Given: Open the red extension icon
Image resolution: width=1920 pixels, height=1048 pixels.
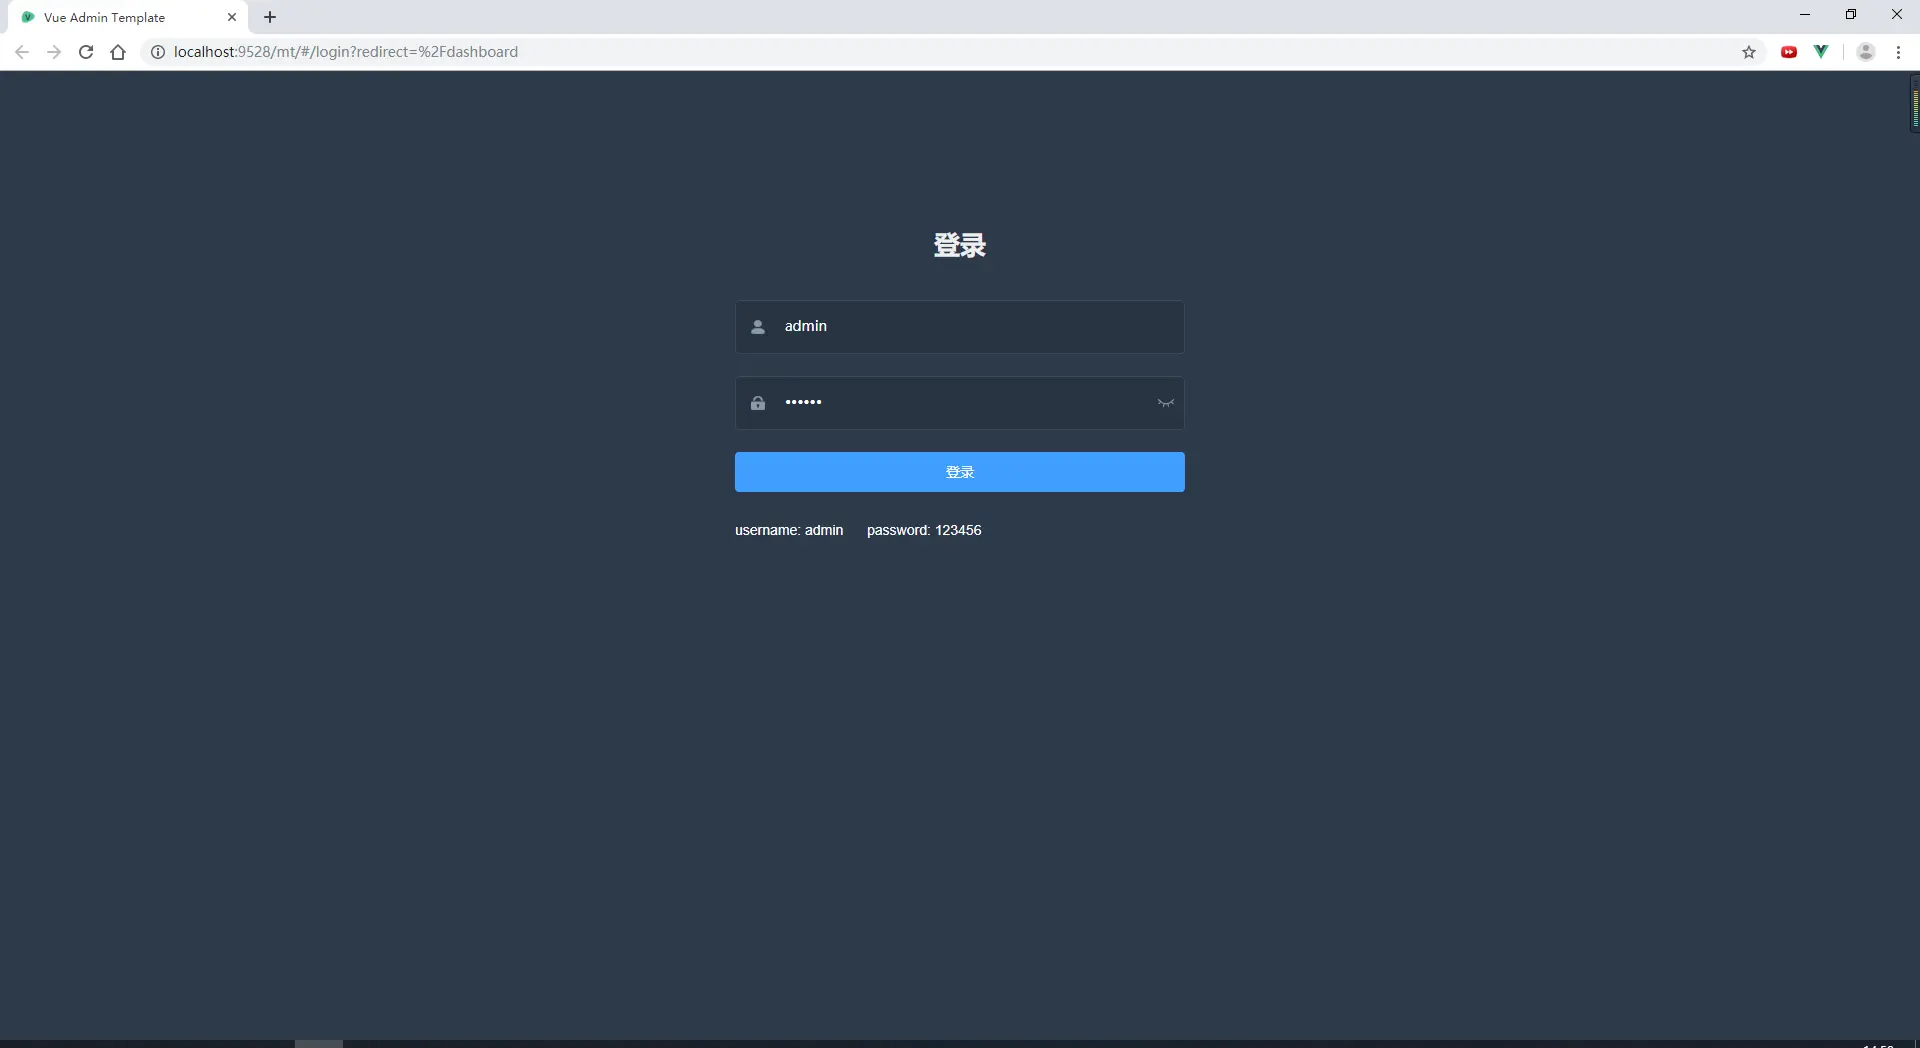Looking at the screenshot, I should click(x=1789, y=52).
